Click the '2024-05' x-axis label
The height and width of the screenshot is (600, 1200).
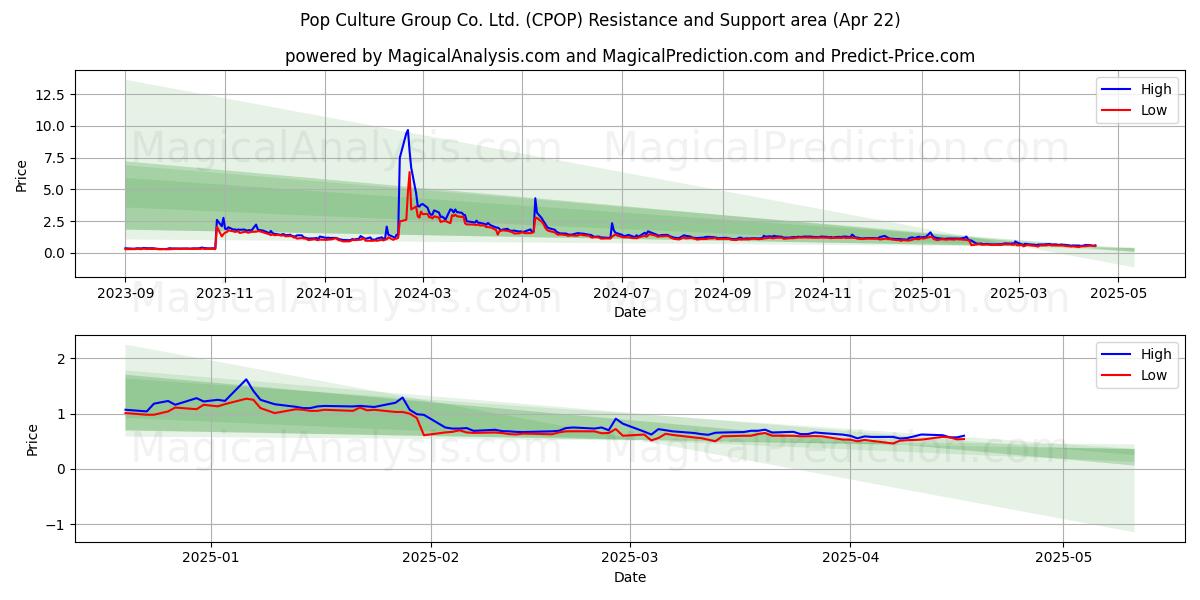(521, 294)
